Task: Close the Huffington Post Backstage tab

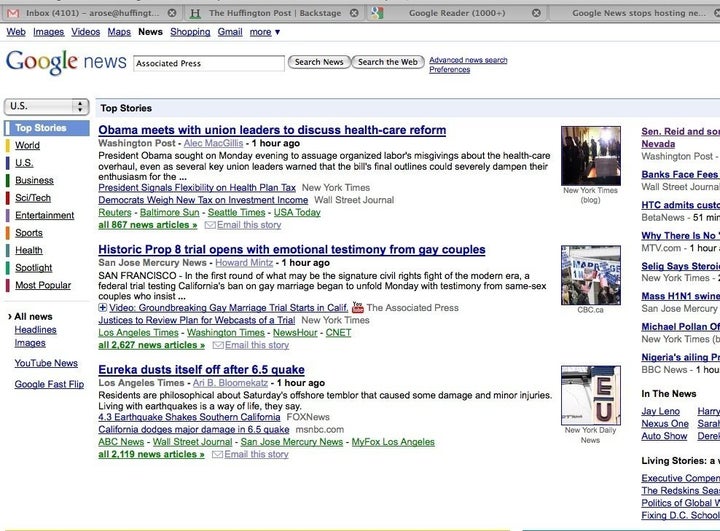Action: 354,13
